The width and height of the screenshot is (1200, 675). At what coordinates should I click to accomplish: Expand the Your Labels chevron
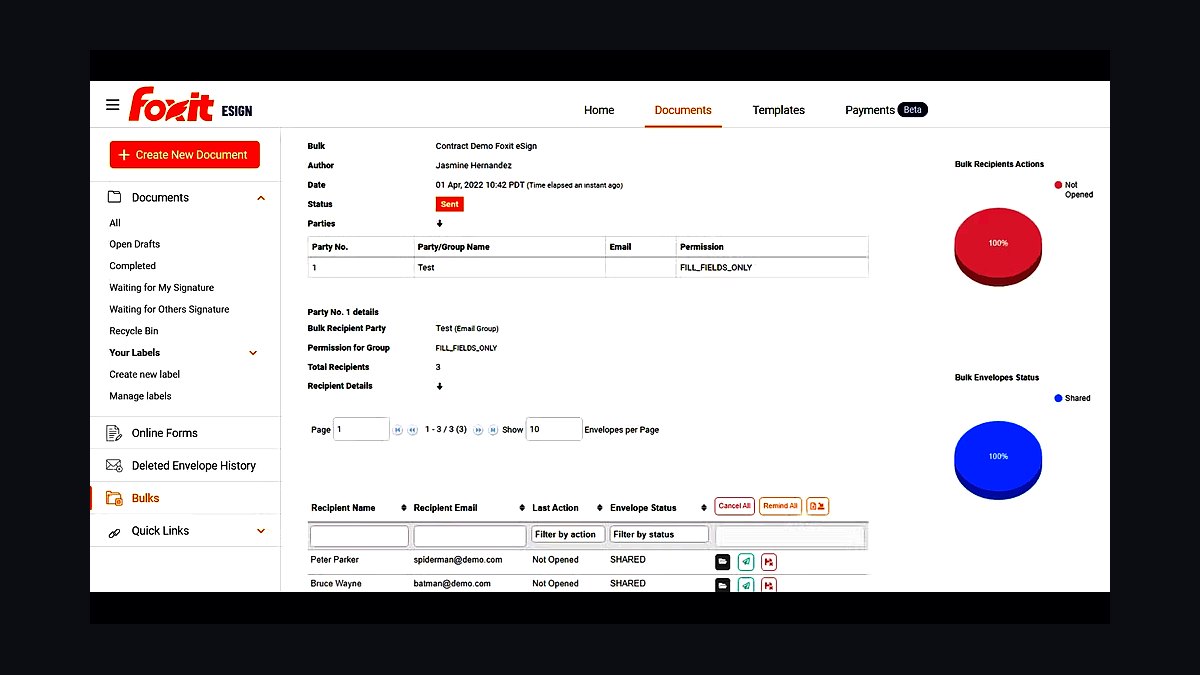(x=253, y=353)
